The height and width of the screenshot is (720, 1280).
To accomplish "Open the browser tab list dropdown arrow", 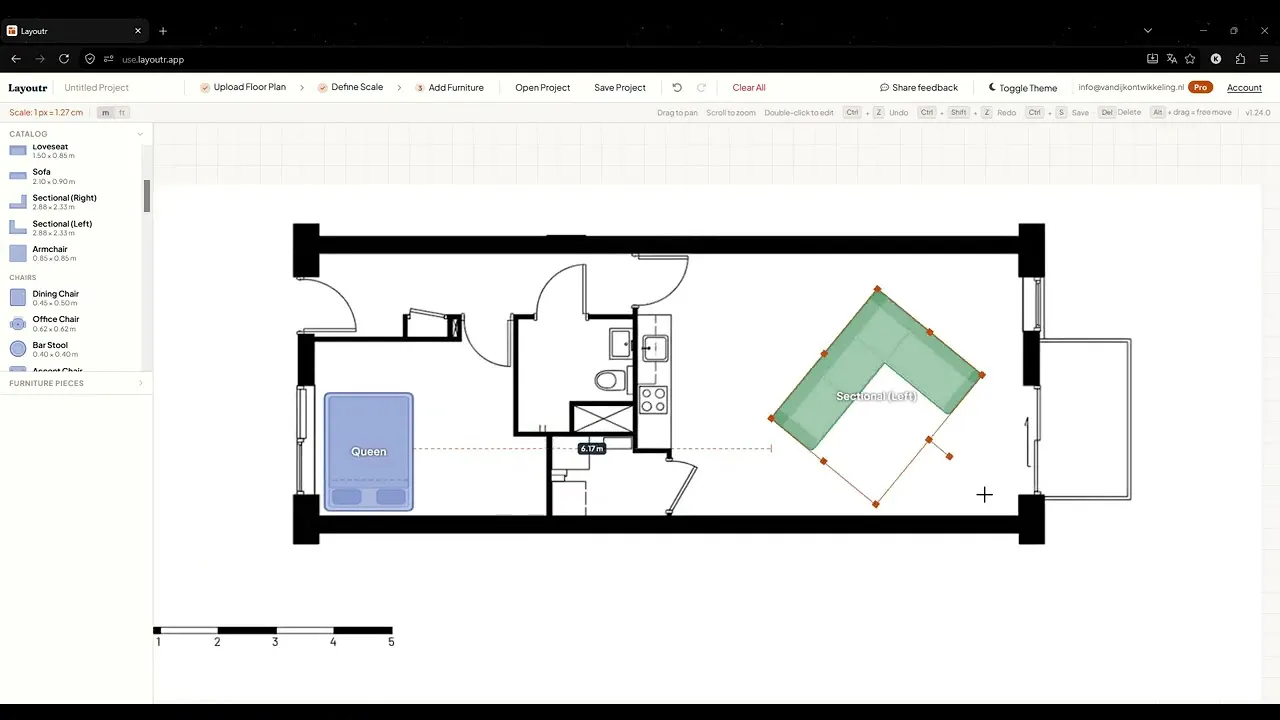I will [x=1147, y=31].
